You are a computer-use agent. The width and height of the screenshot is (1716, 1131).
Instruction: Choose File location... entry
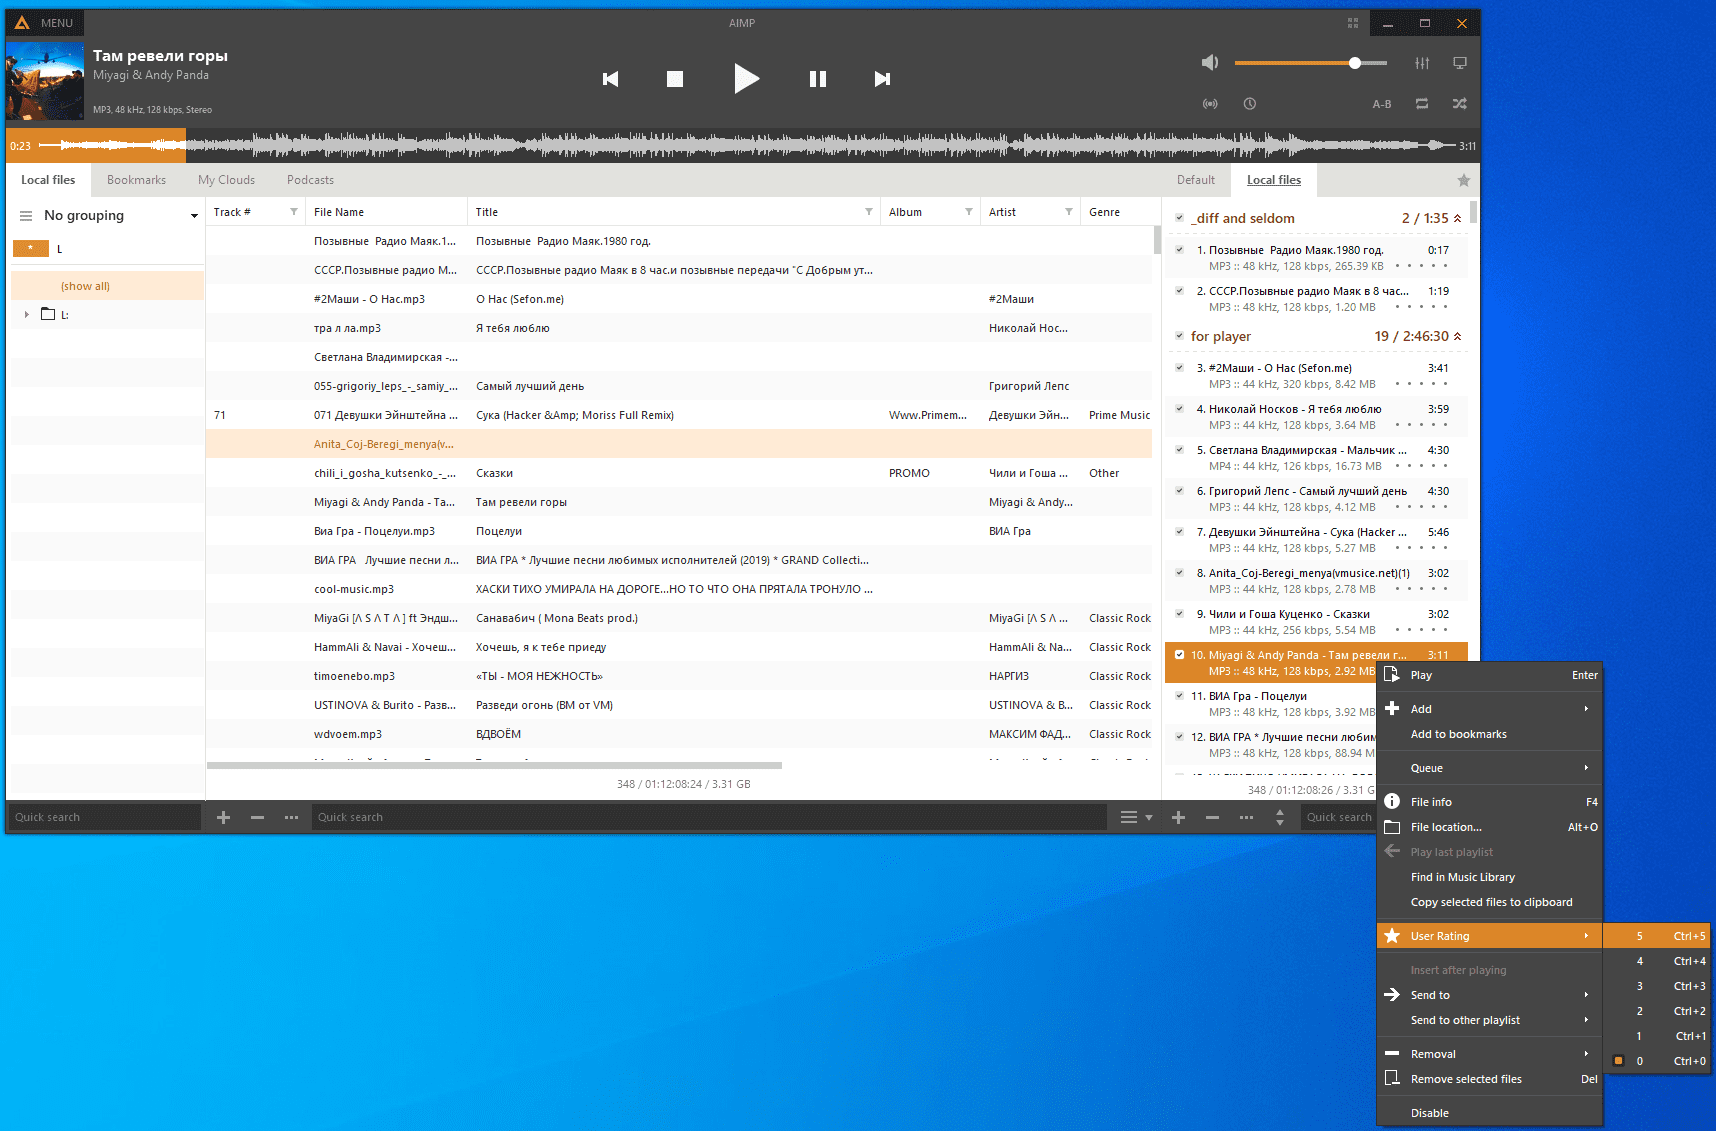(x=1490, y=827)
